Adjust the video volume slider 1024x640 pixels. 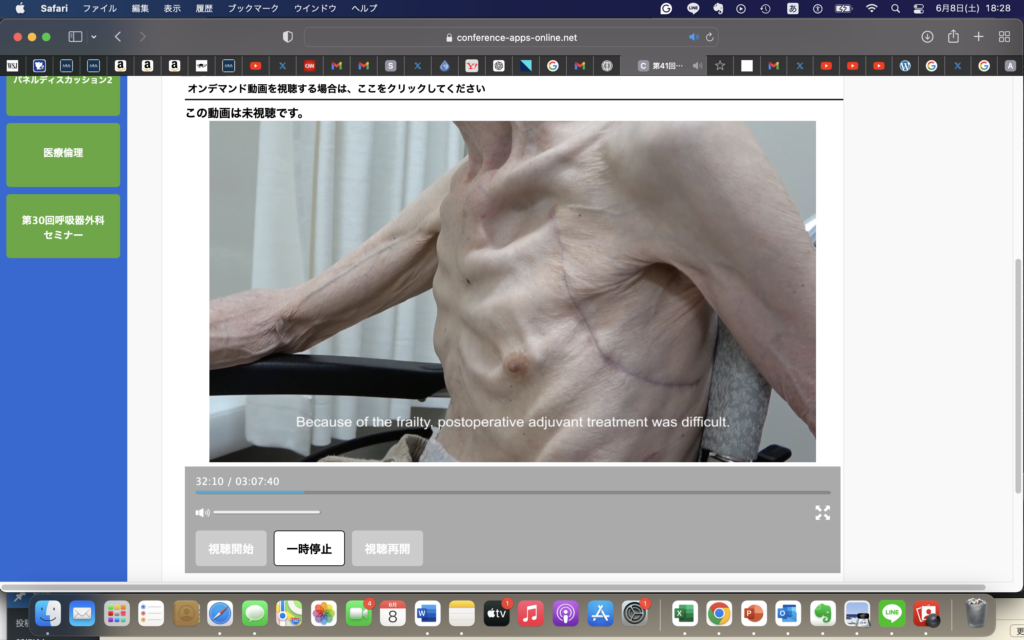[x=267, y=513]
